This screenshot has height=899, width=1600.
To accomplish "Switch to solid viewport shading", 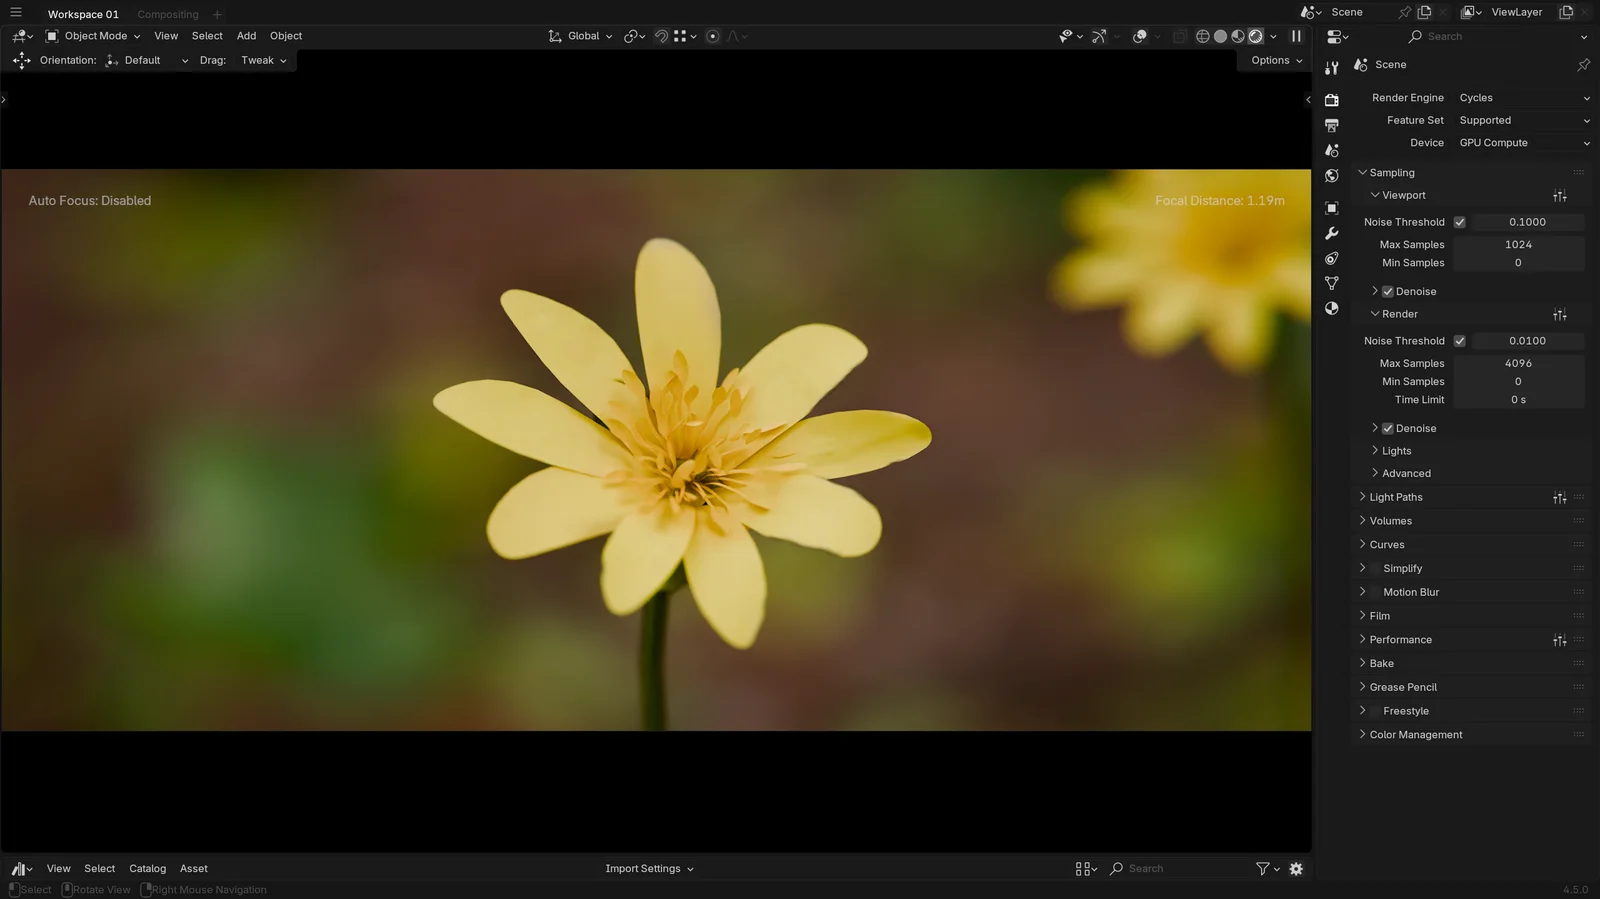I will point(1220,36).
